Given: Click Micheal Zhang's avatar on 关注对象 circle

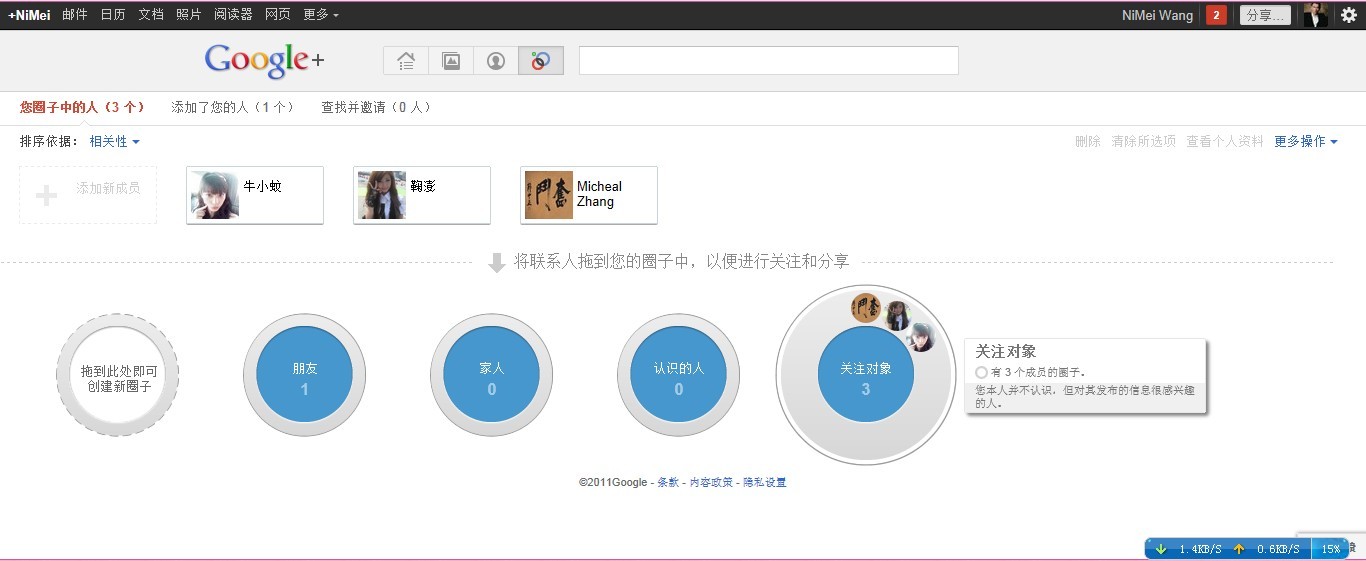Looking at the screenshot, I should (x=866, y=308).
